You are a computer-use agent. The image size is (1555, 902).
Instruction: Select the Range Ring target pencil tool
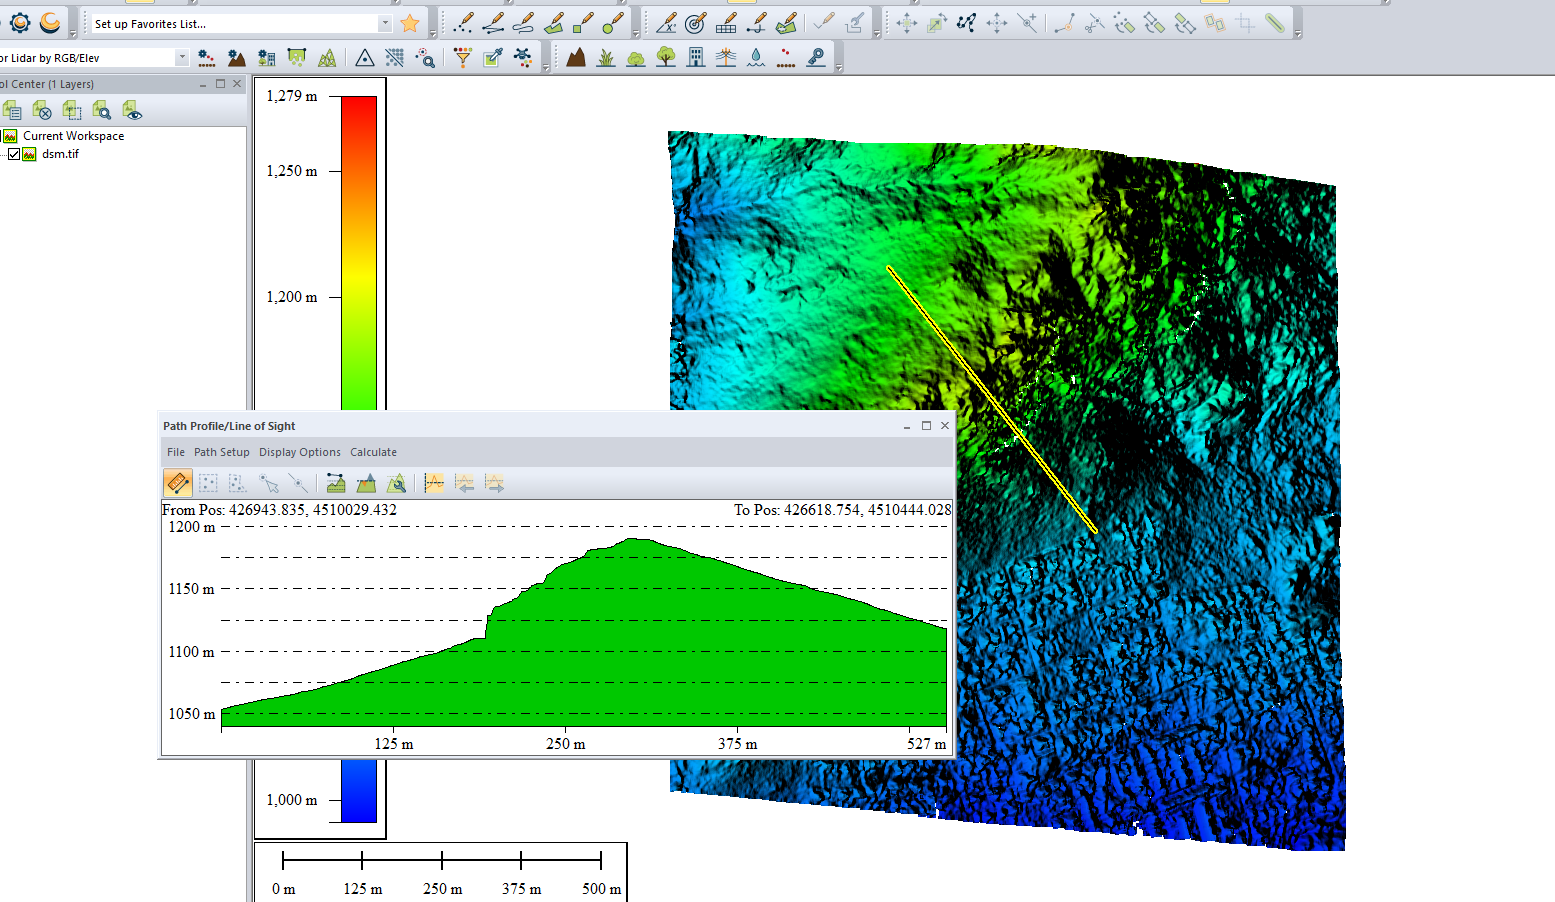696,23
